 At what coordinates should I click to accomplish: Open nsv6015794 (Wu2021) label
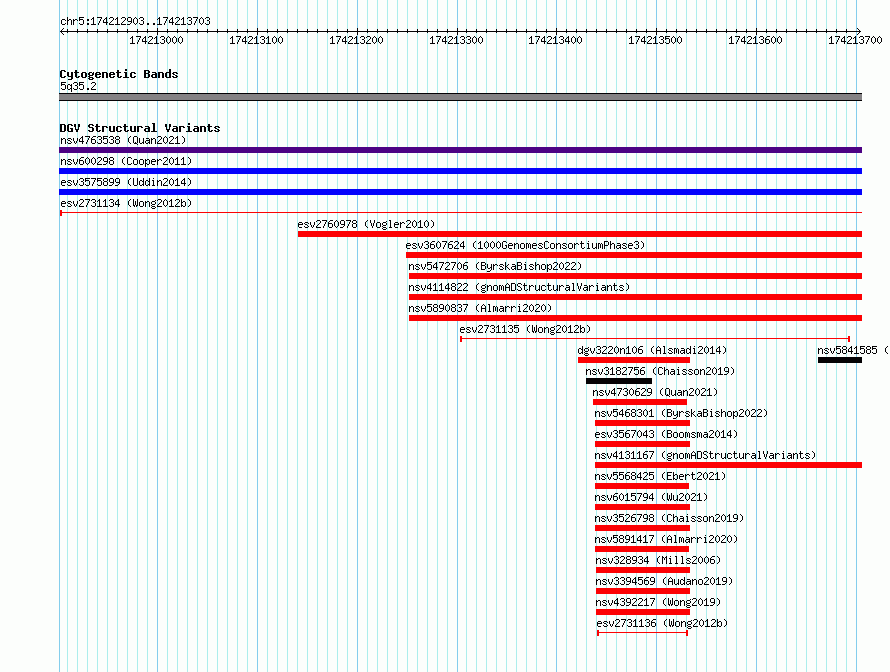click(651, 497)
